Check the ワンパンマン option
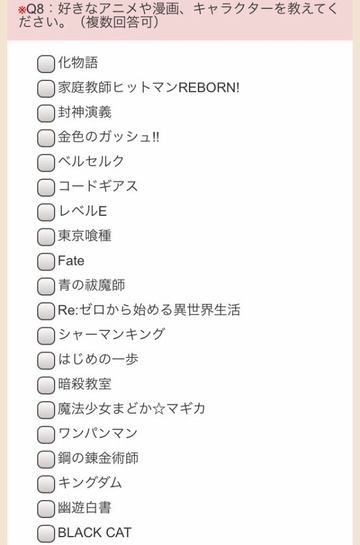 [46, 434]
